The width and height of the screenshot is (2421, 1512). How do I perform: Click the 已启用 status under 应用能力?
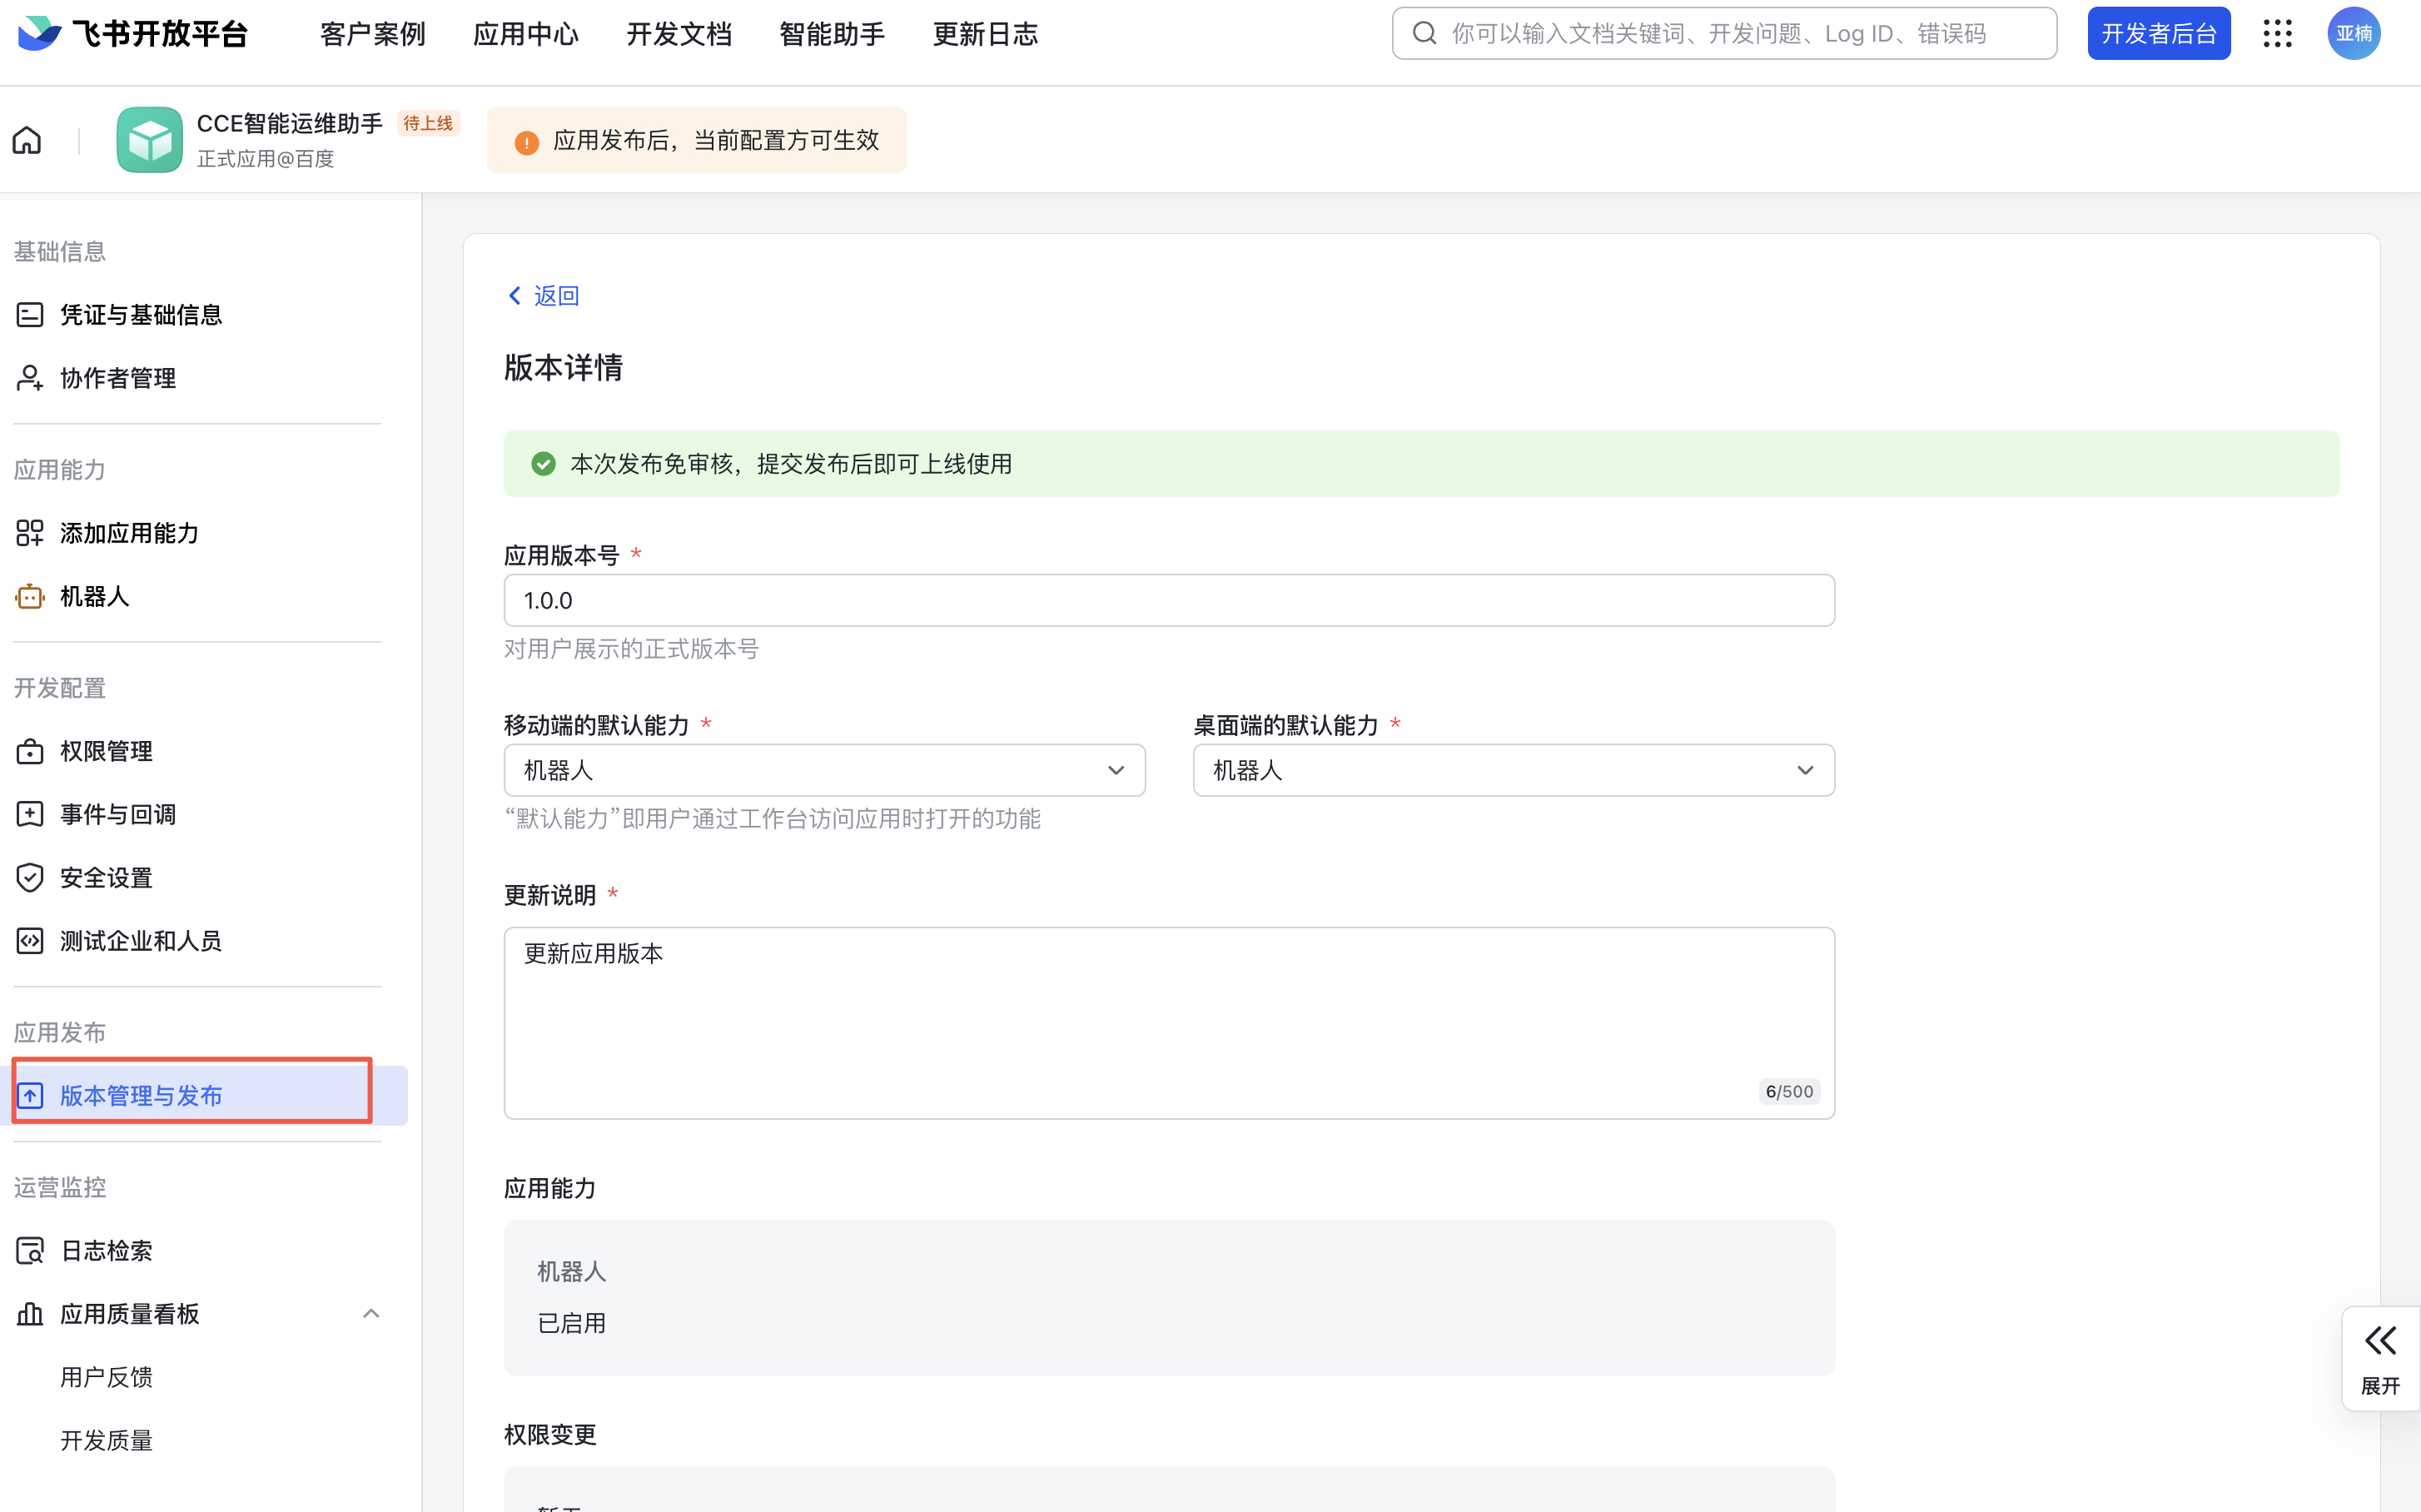(x=572, y=1323)
